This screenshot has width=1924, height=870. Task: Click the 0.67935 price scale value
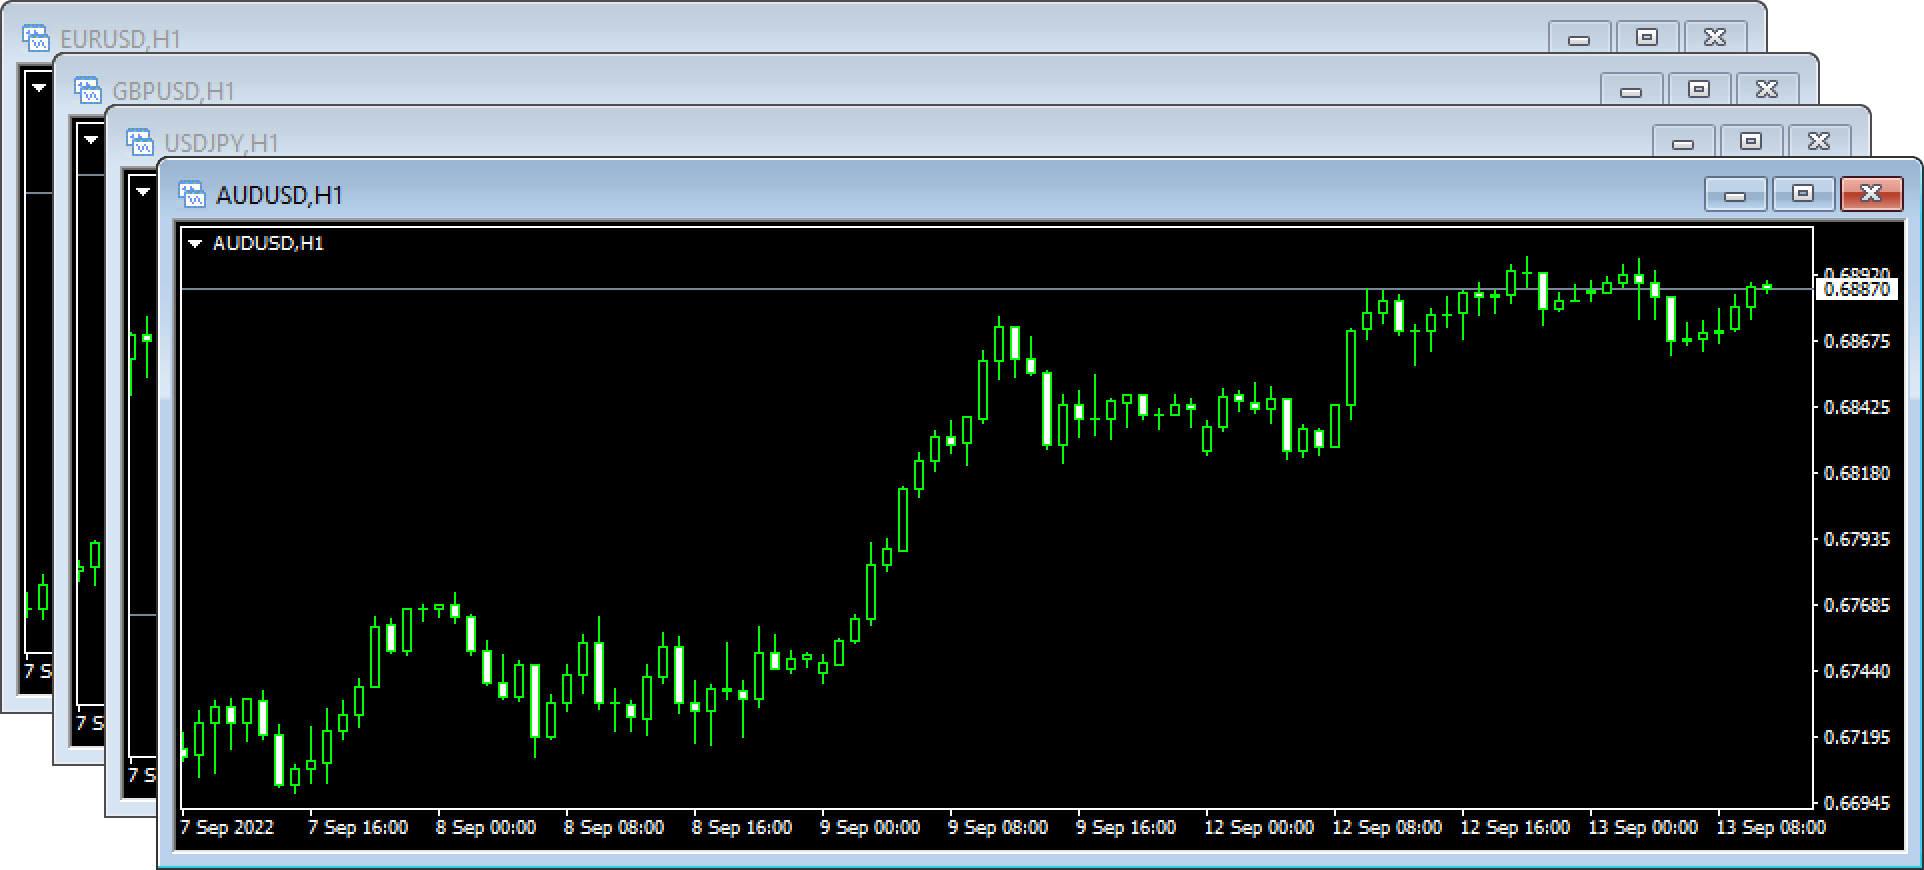[1857, 539]
